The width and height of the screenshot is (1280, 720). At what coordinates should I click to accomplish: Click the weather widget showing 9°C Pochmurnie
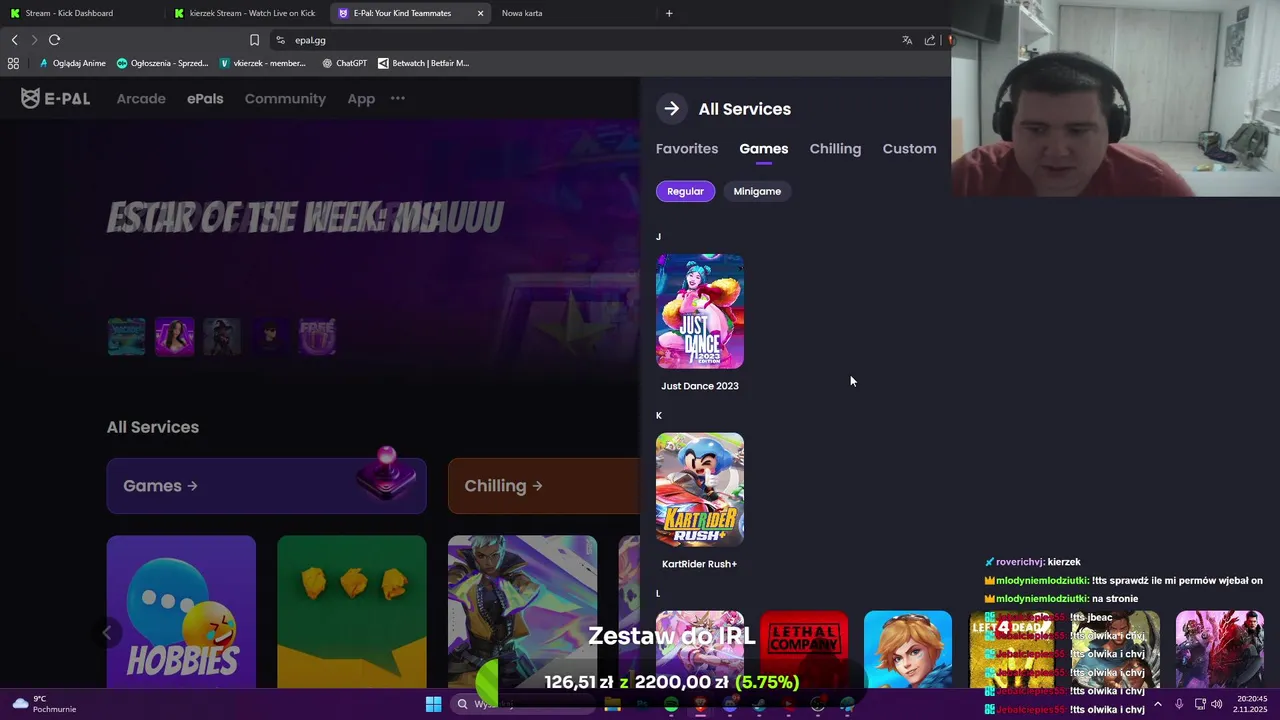coord(45,704)
